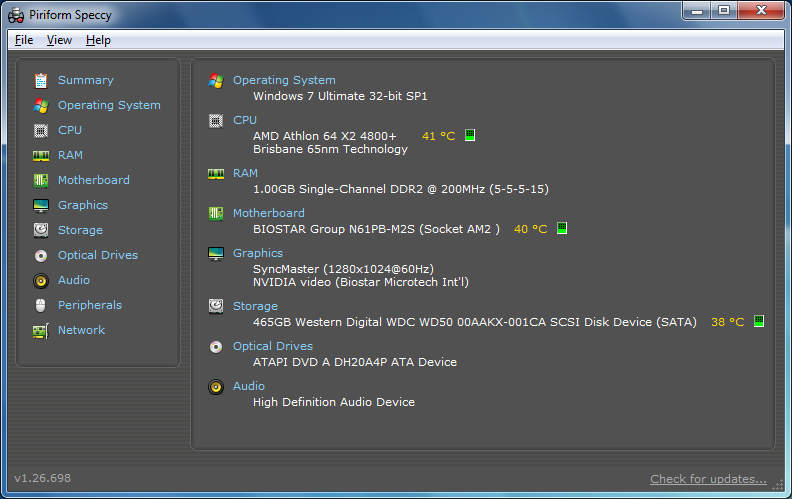Click the Motherboard icon in sidebar

41,180
